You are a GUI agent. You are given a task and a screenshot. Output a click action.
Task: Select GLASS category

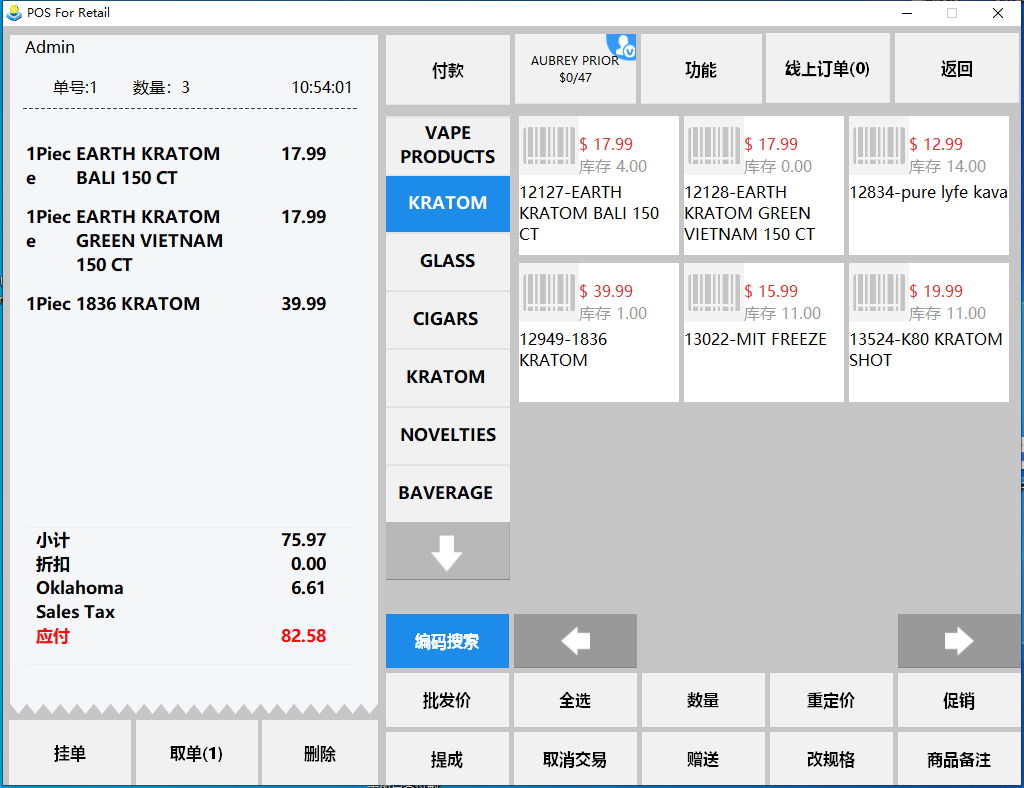(x=447, y=261)
